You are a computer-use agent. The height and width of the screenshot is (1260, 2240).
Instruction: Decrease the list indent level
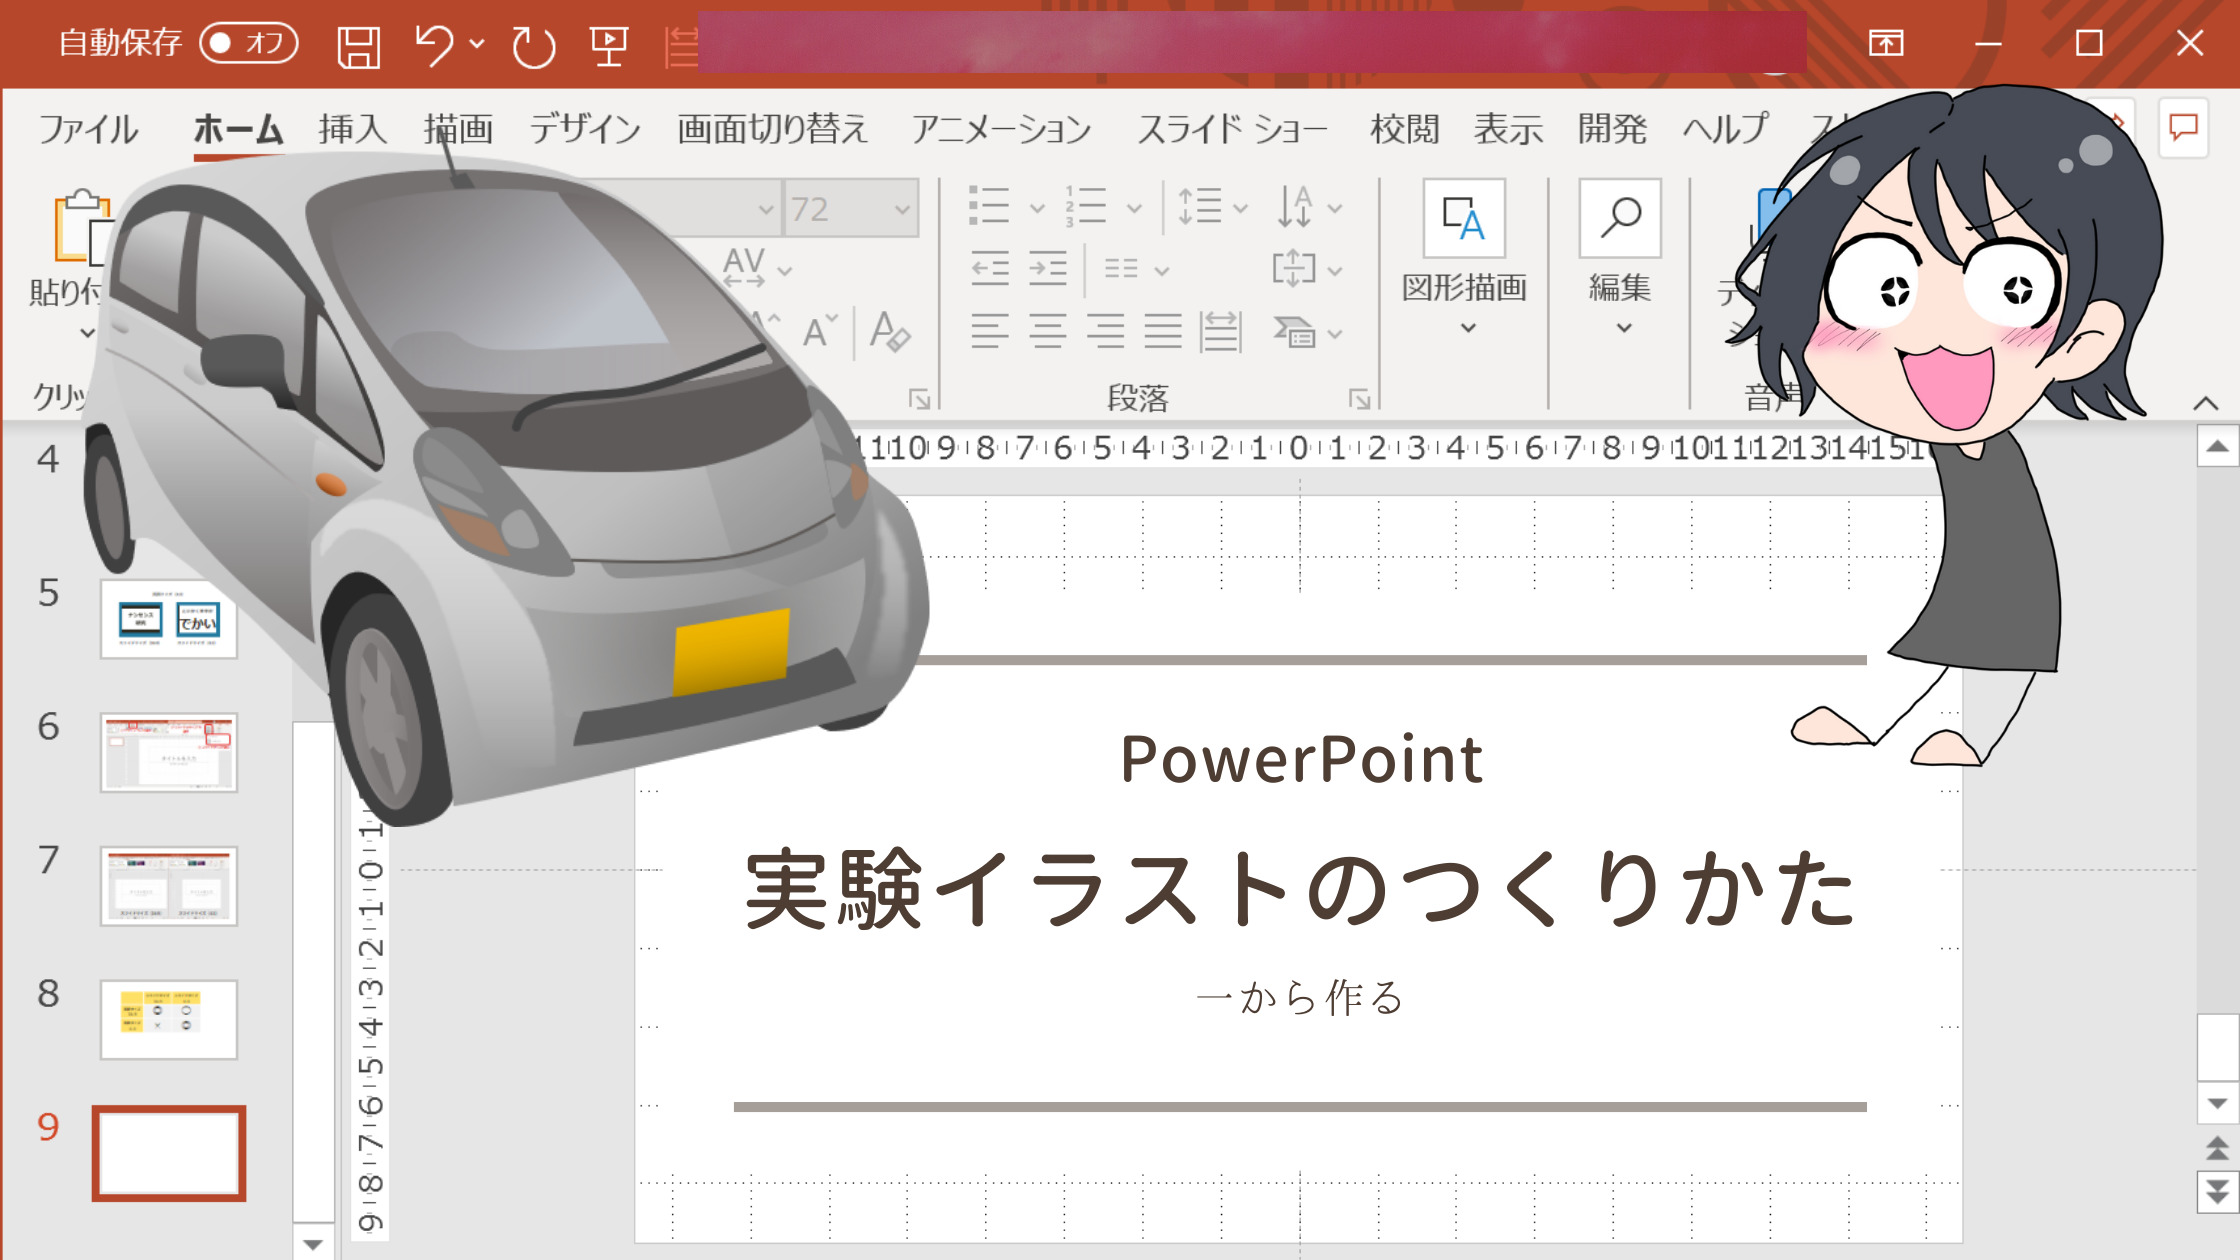(990, 269)
